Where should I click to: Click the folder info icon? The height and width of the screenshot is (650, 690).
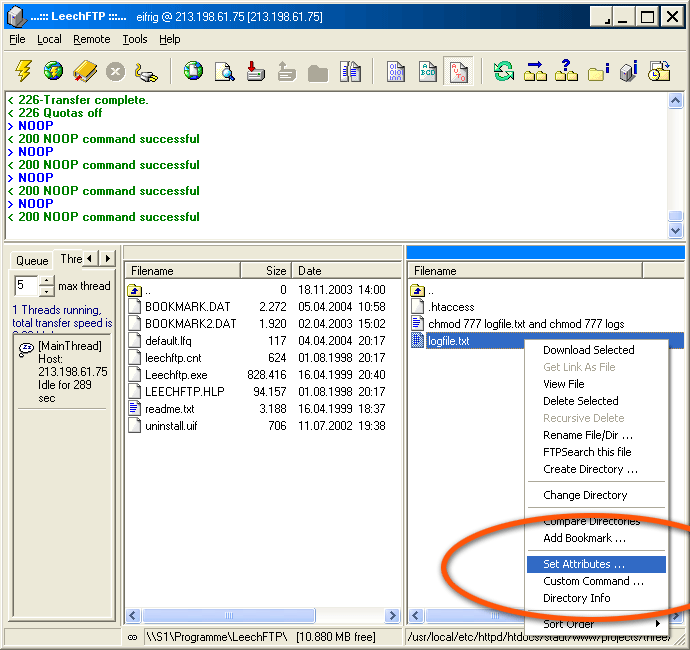coord(598,72)
